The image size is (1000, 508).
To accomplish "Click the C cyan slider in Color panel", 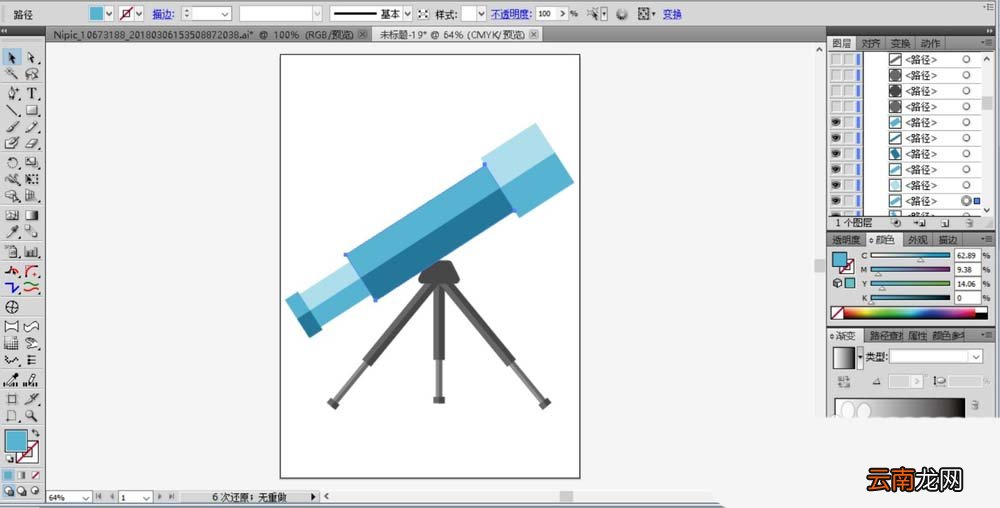I will (x=910, y=256).
